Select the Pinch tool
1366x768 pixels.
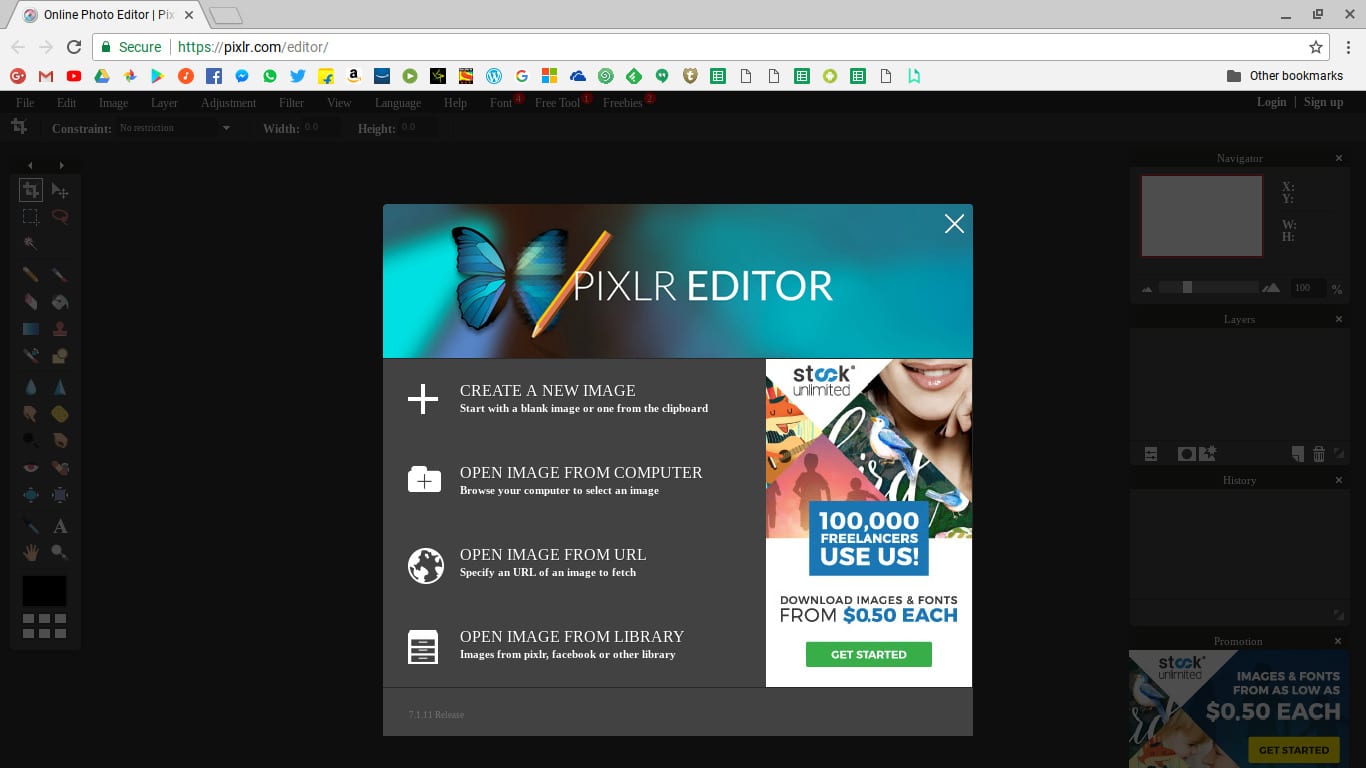tap(60, 494)
